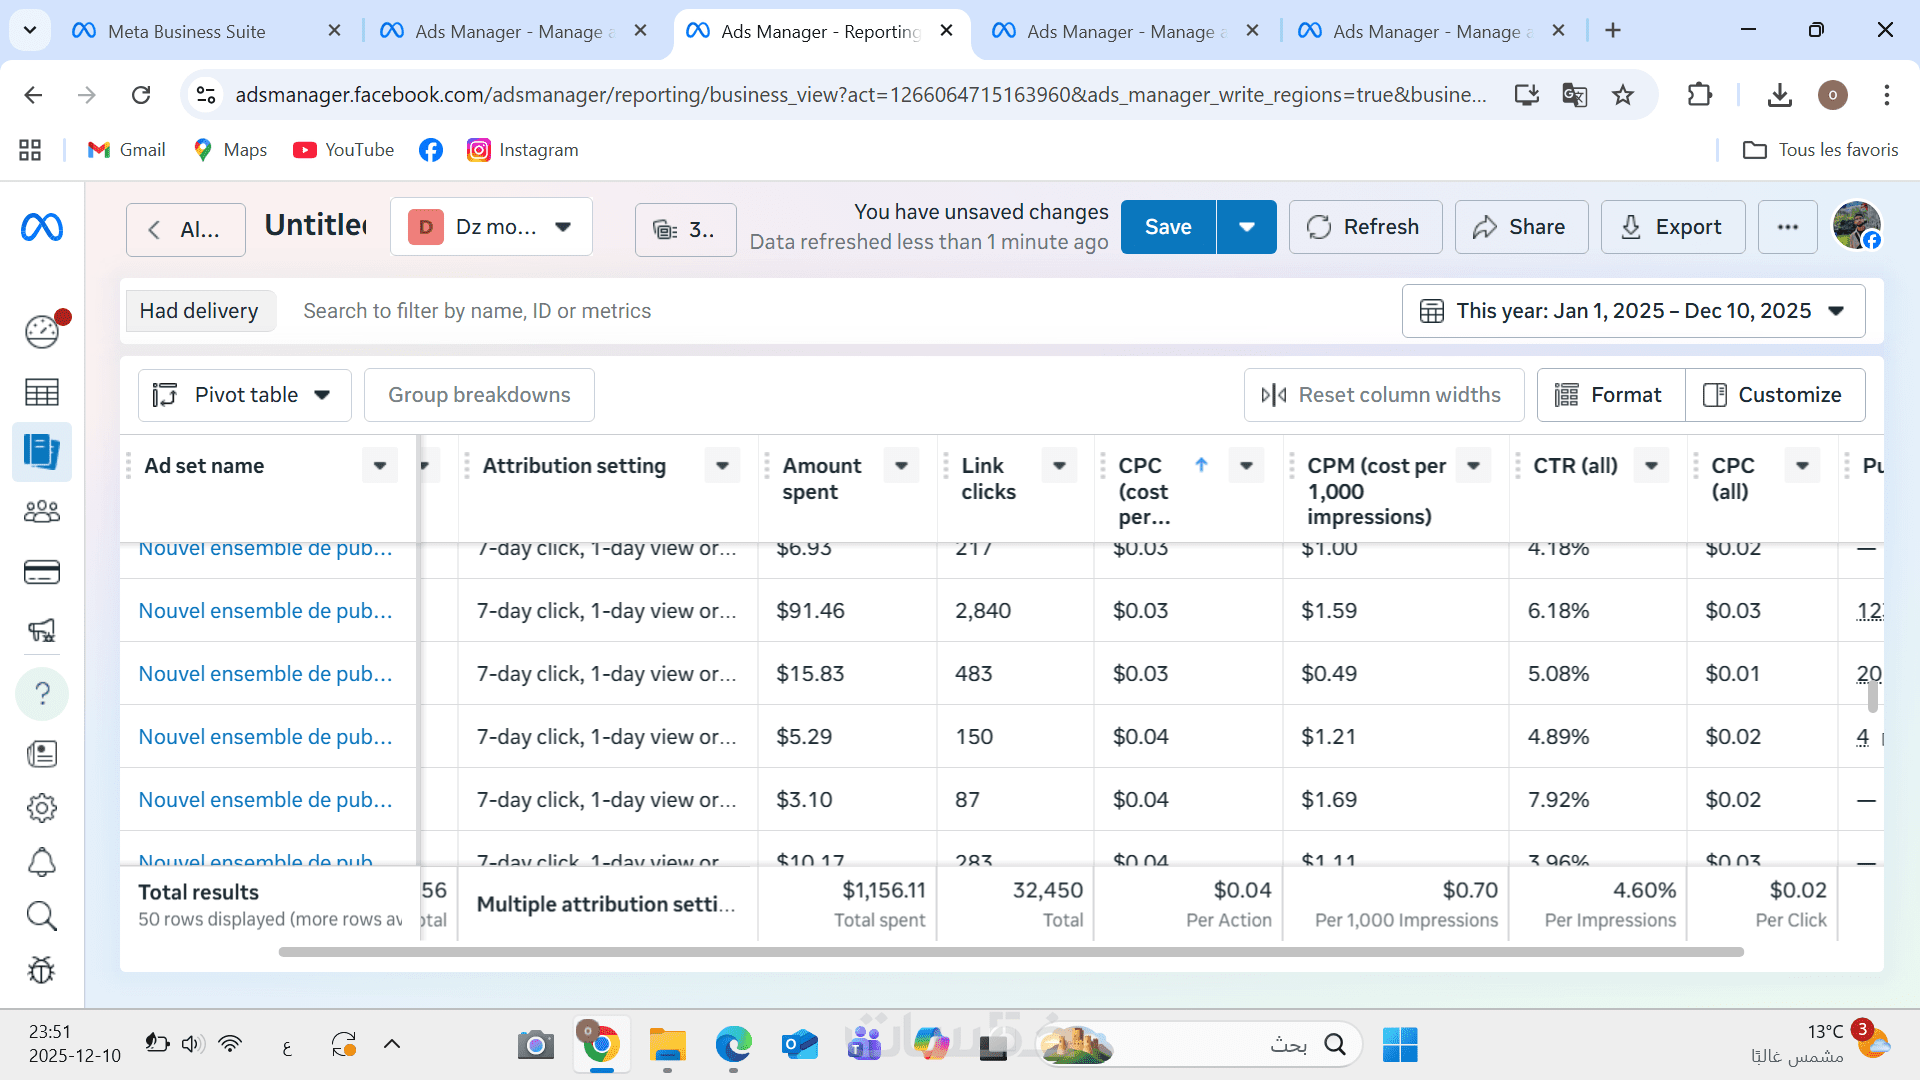Screen dimensions: 1920x1080
Task: Click the Help question mark icon
Action: pyautogui.click(x=42, y=693)
